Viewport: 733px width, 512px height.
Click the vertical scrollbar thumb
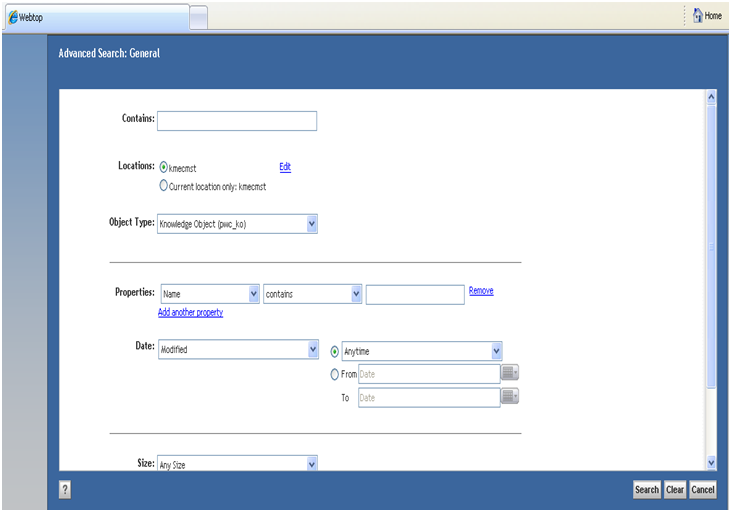(711, 247)
